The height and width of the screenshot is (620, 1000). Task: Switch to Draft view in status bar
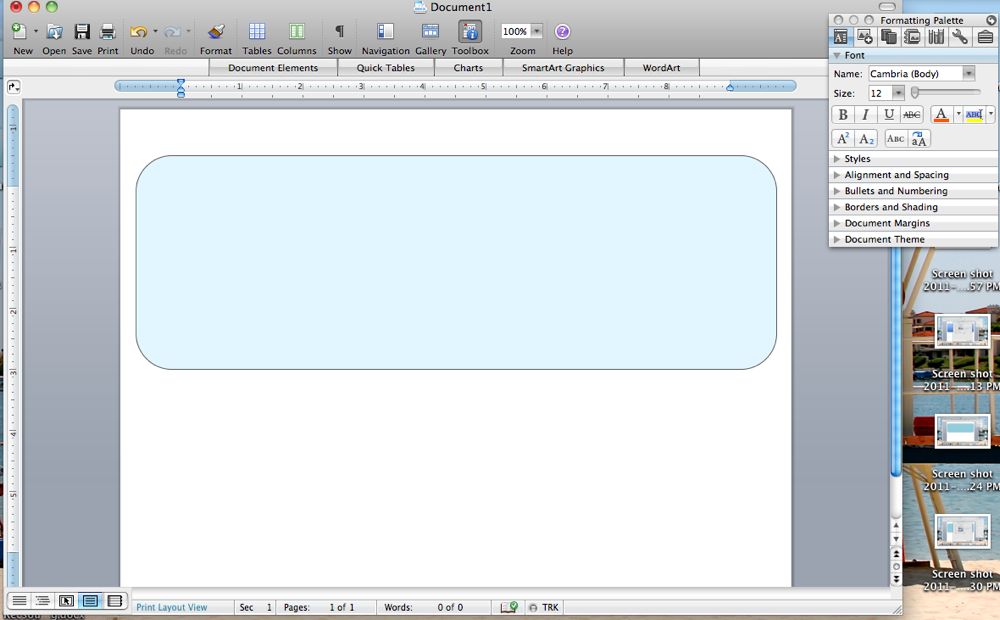click(20, 601)
